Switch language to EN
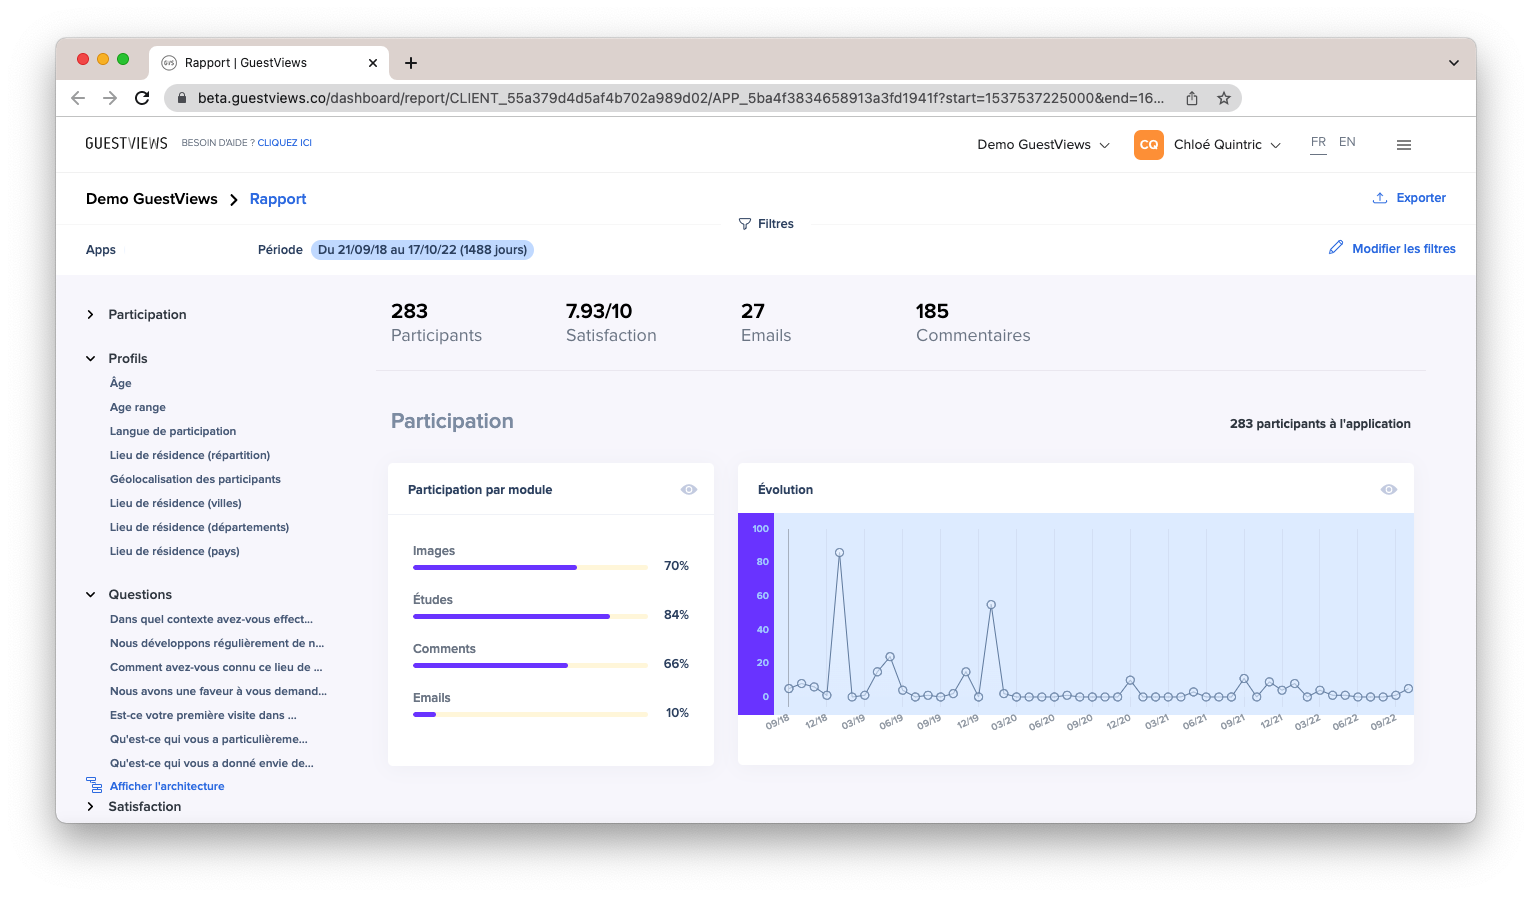Image resolution: width=1532 pixels, height=897 pixels. (1347, 142)
